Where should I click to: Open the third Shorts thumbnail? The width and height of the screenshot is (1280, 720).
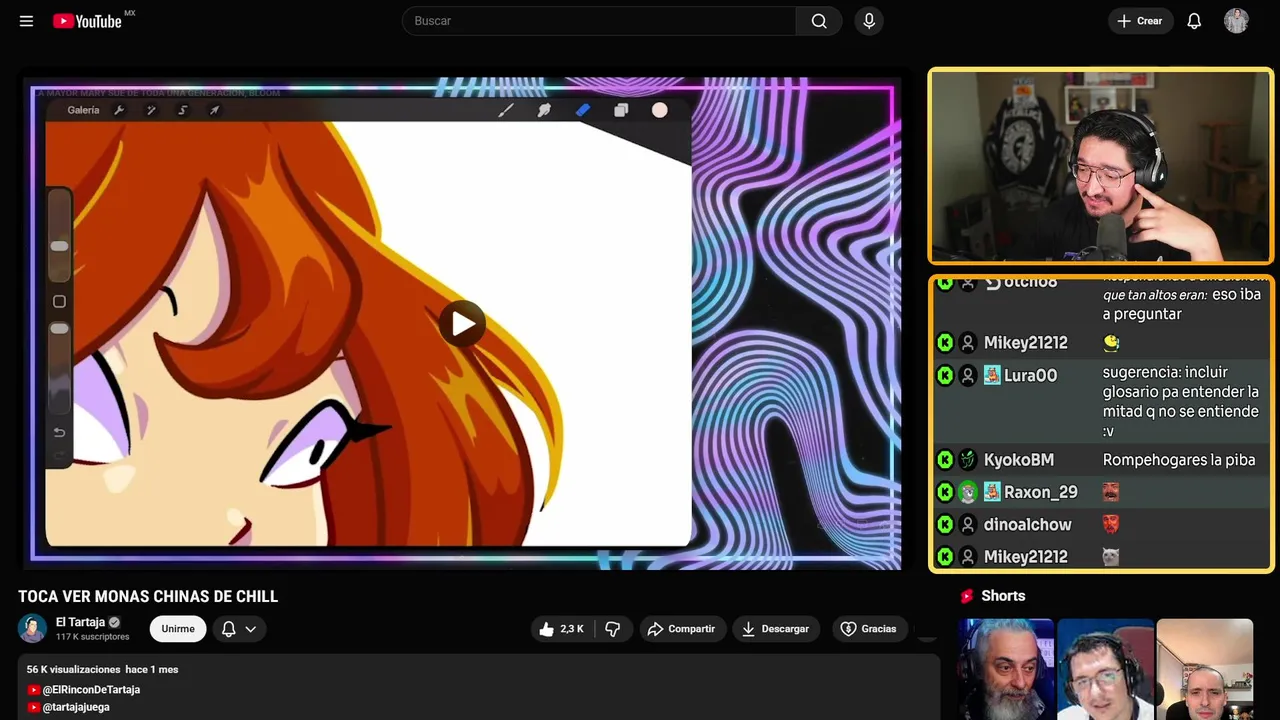[1204, 669]
